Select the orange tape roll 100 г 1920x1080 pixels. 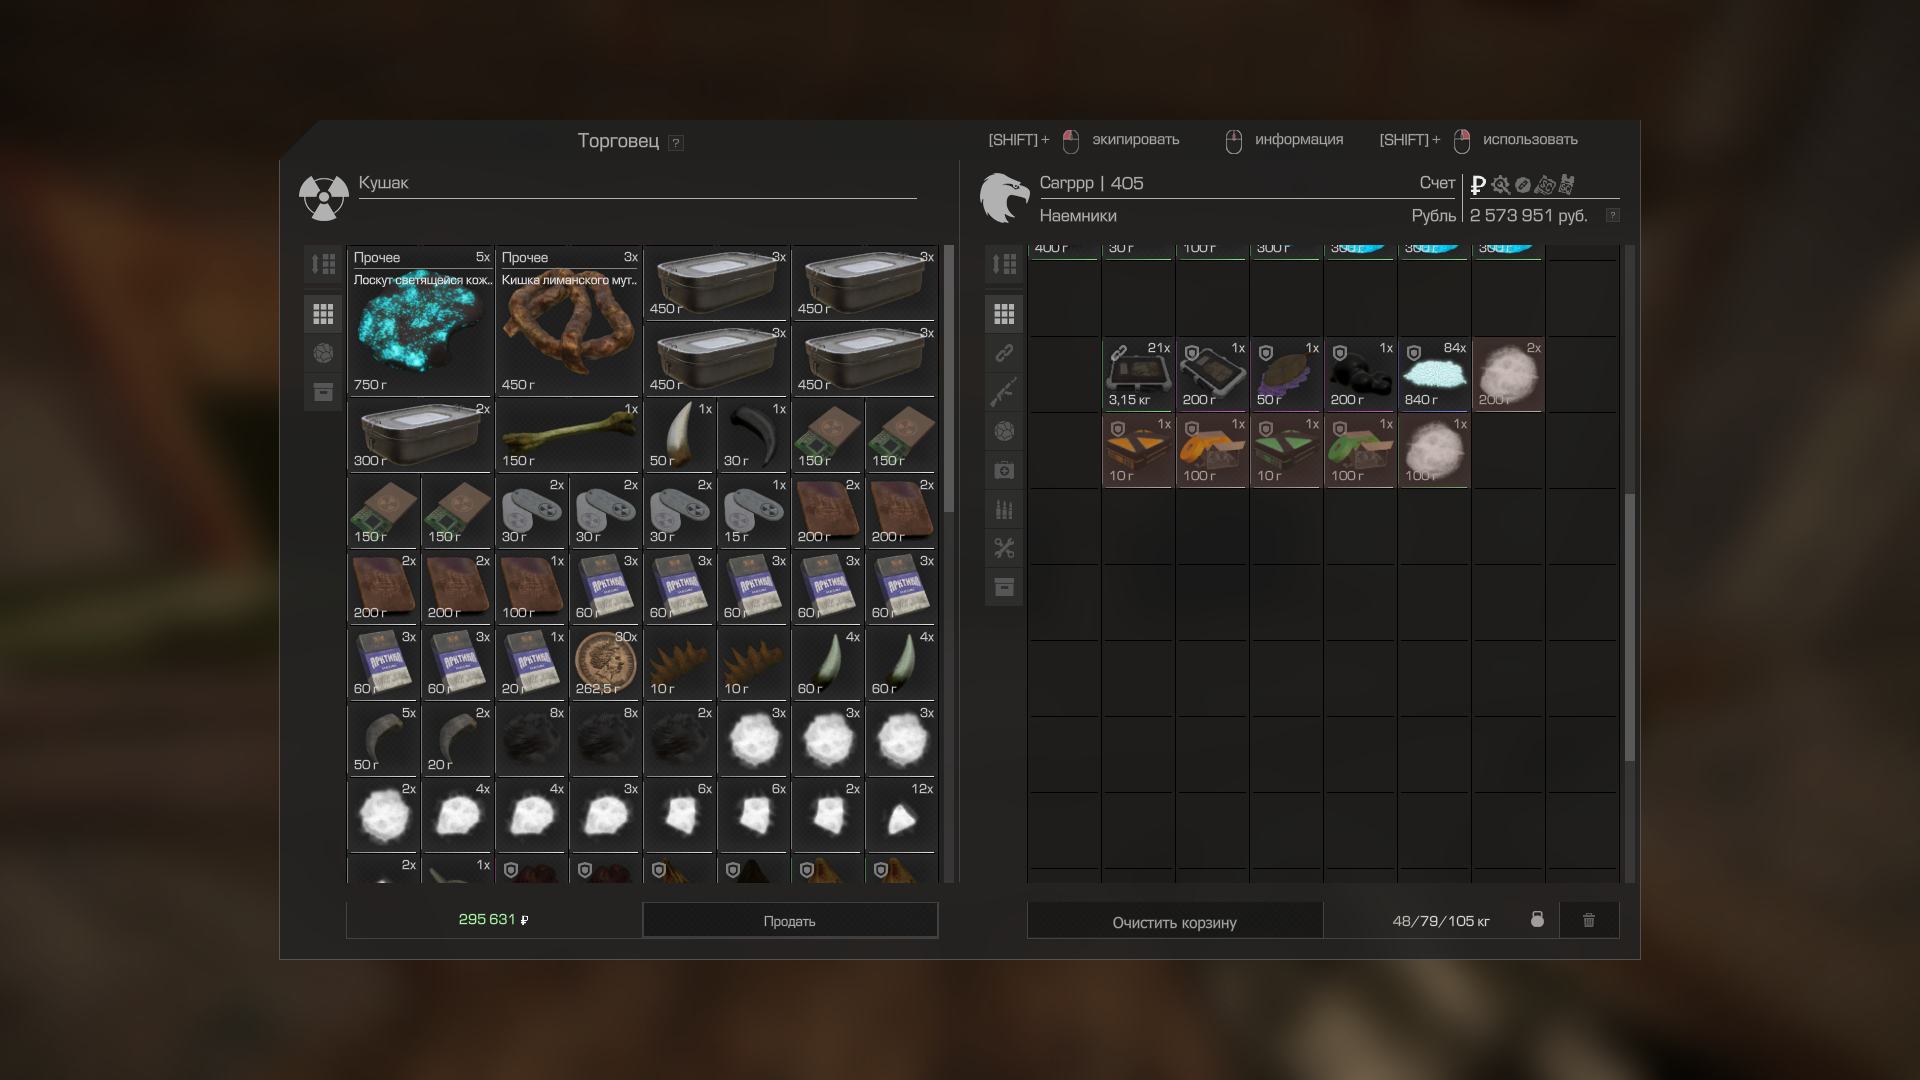tap(1212, 450)
